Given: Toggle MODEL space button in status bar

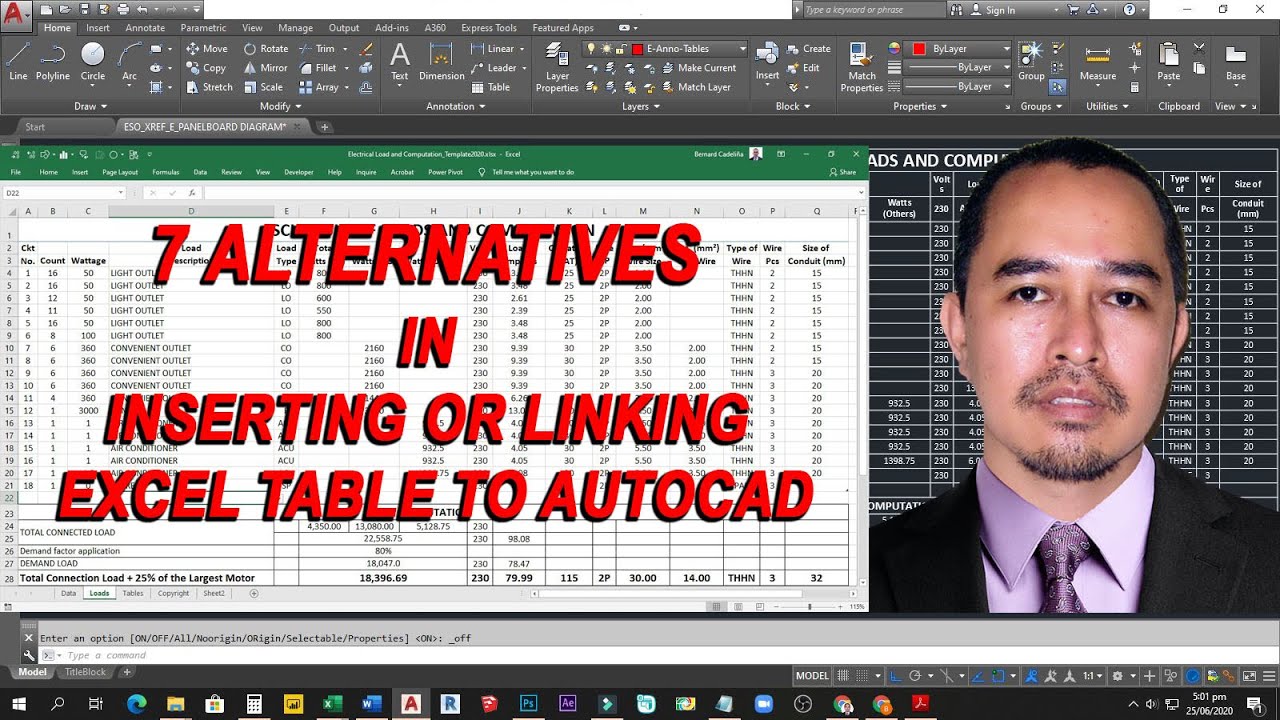Looking at the screenshot, I should point(812,676).
